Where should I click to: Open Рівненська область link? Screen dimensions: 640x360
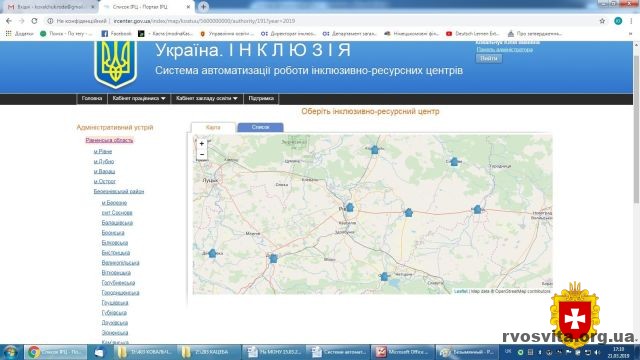pos(109,140)
